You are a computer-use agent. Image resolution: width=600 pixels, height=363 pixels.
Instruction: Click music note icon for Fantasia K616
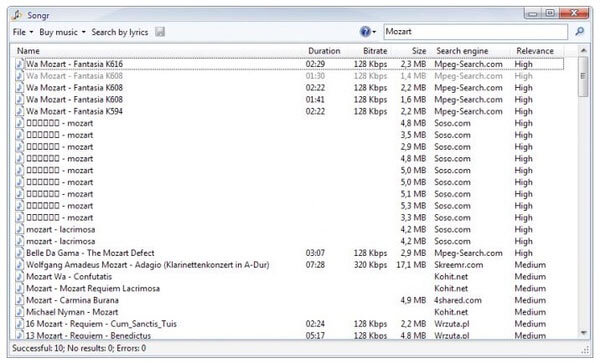click(20, 64)
